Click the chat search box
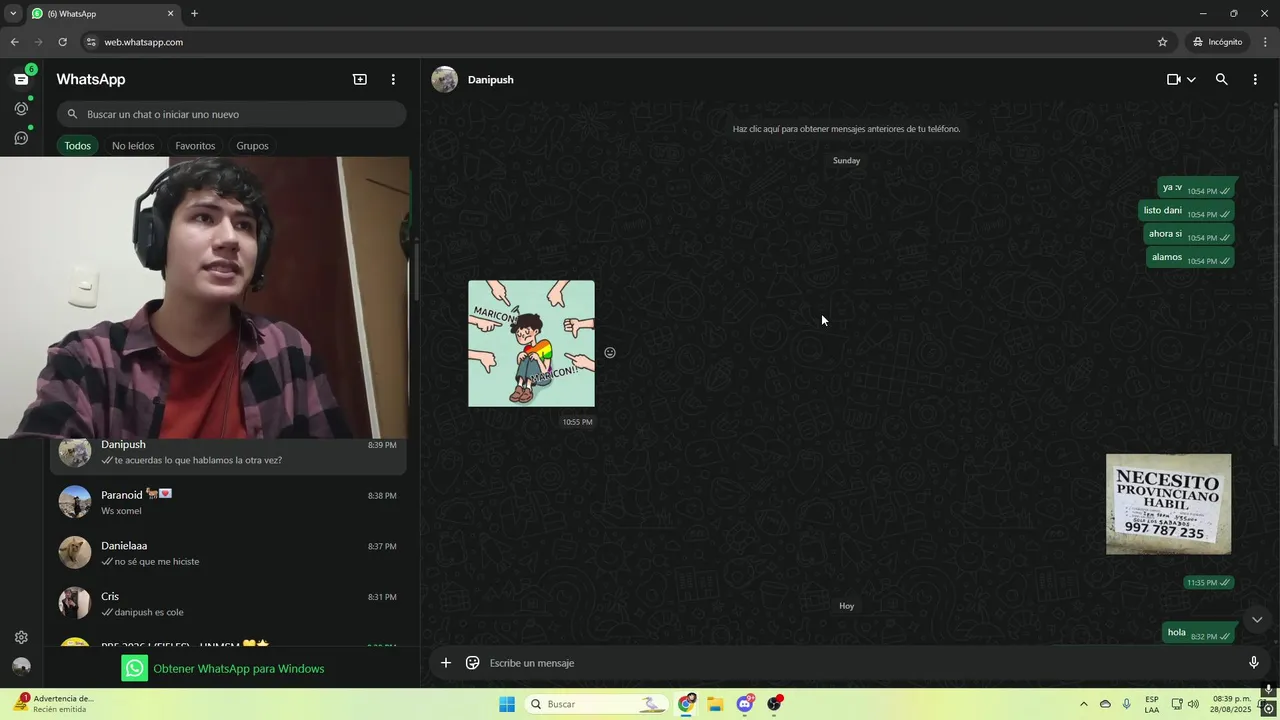The width and height of the screenshot is (1280, 720). pyautogui.click(x=231, y=114)
